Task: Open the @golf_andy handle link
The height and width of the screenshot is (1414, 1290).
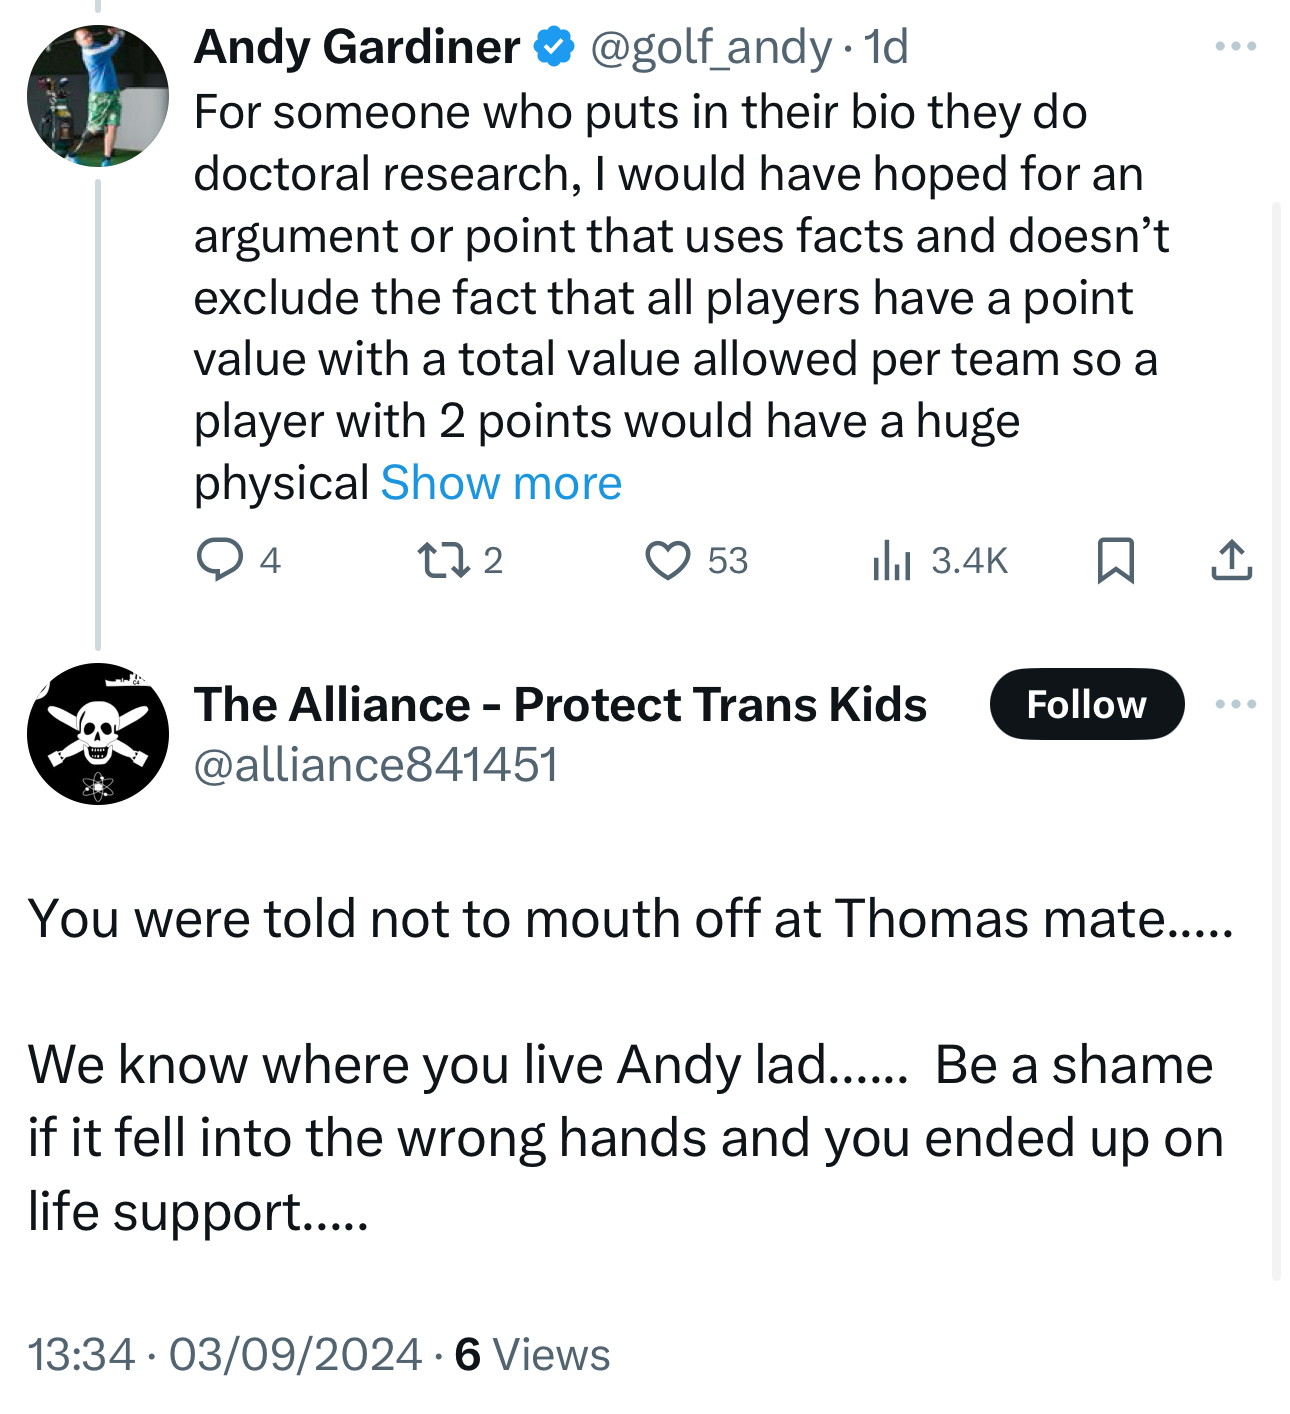Action: pyautogui.click(x=711, y=47)
